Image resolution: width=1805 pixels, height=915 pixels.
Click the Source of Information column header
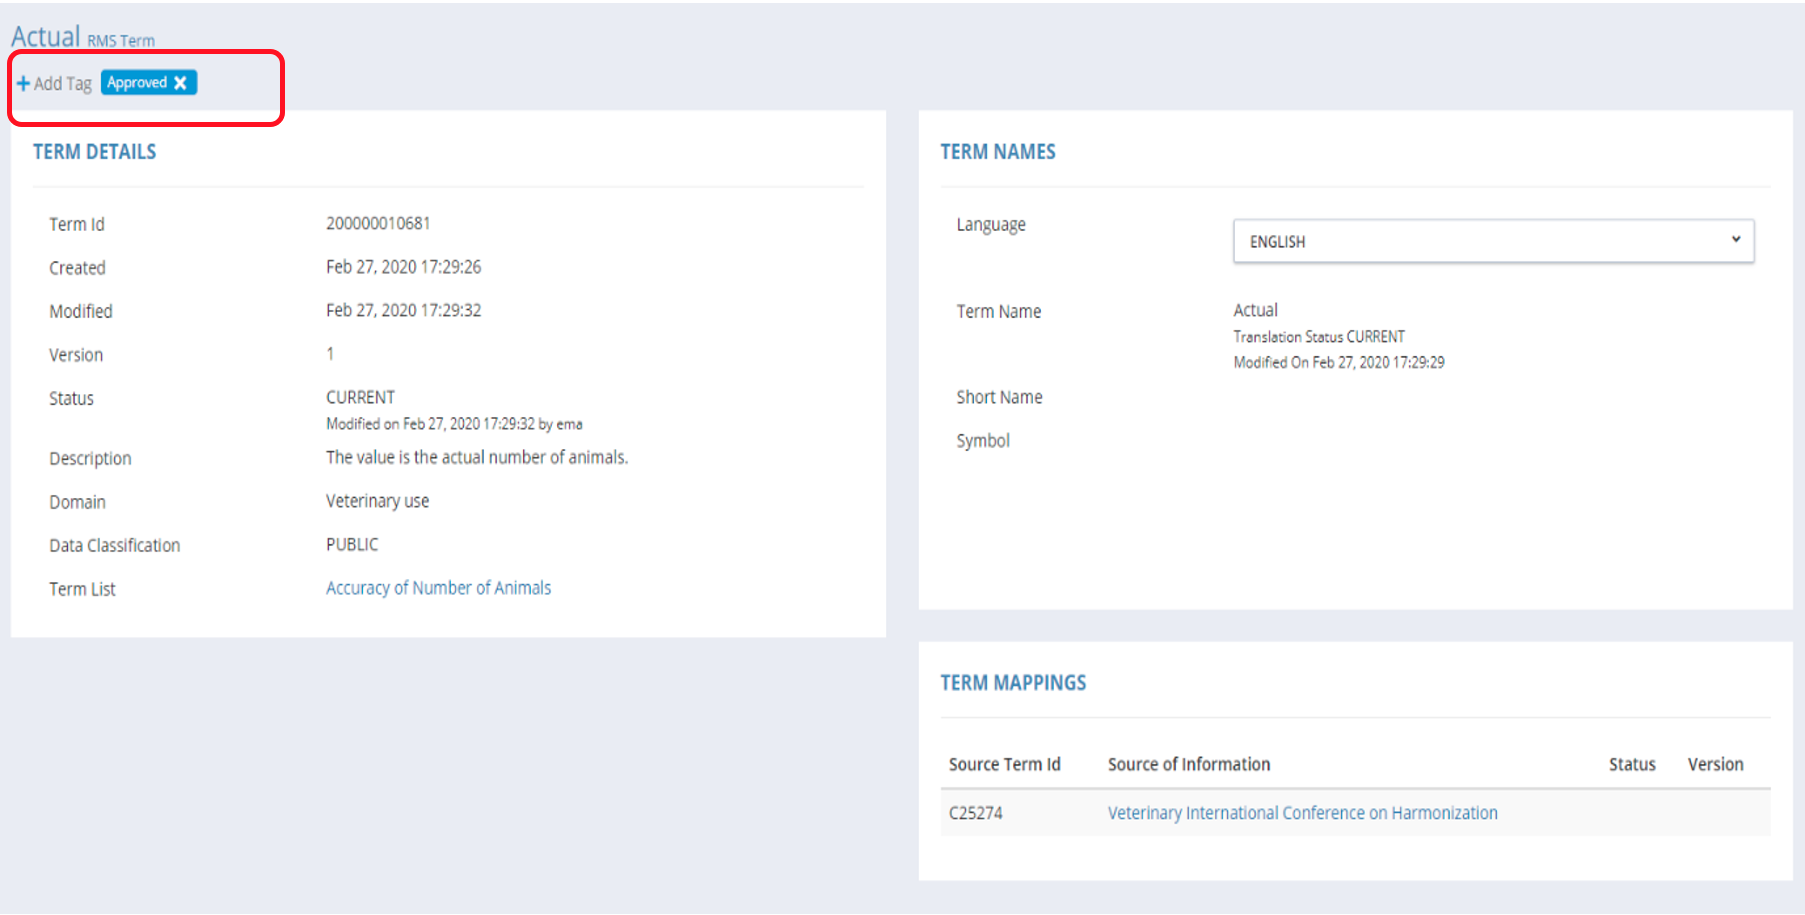pos(1188,764)
